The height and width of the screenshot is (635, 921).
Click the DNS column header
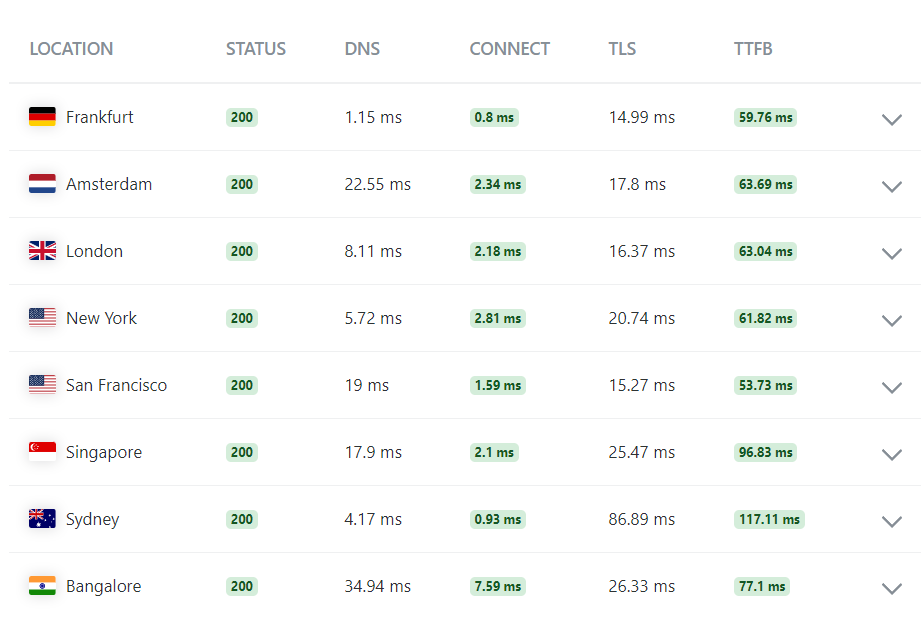pos(362,49)
